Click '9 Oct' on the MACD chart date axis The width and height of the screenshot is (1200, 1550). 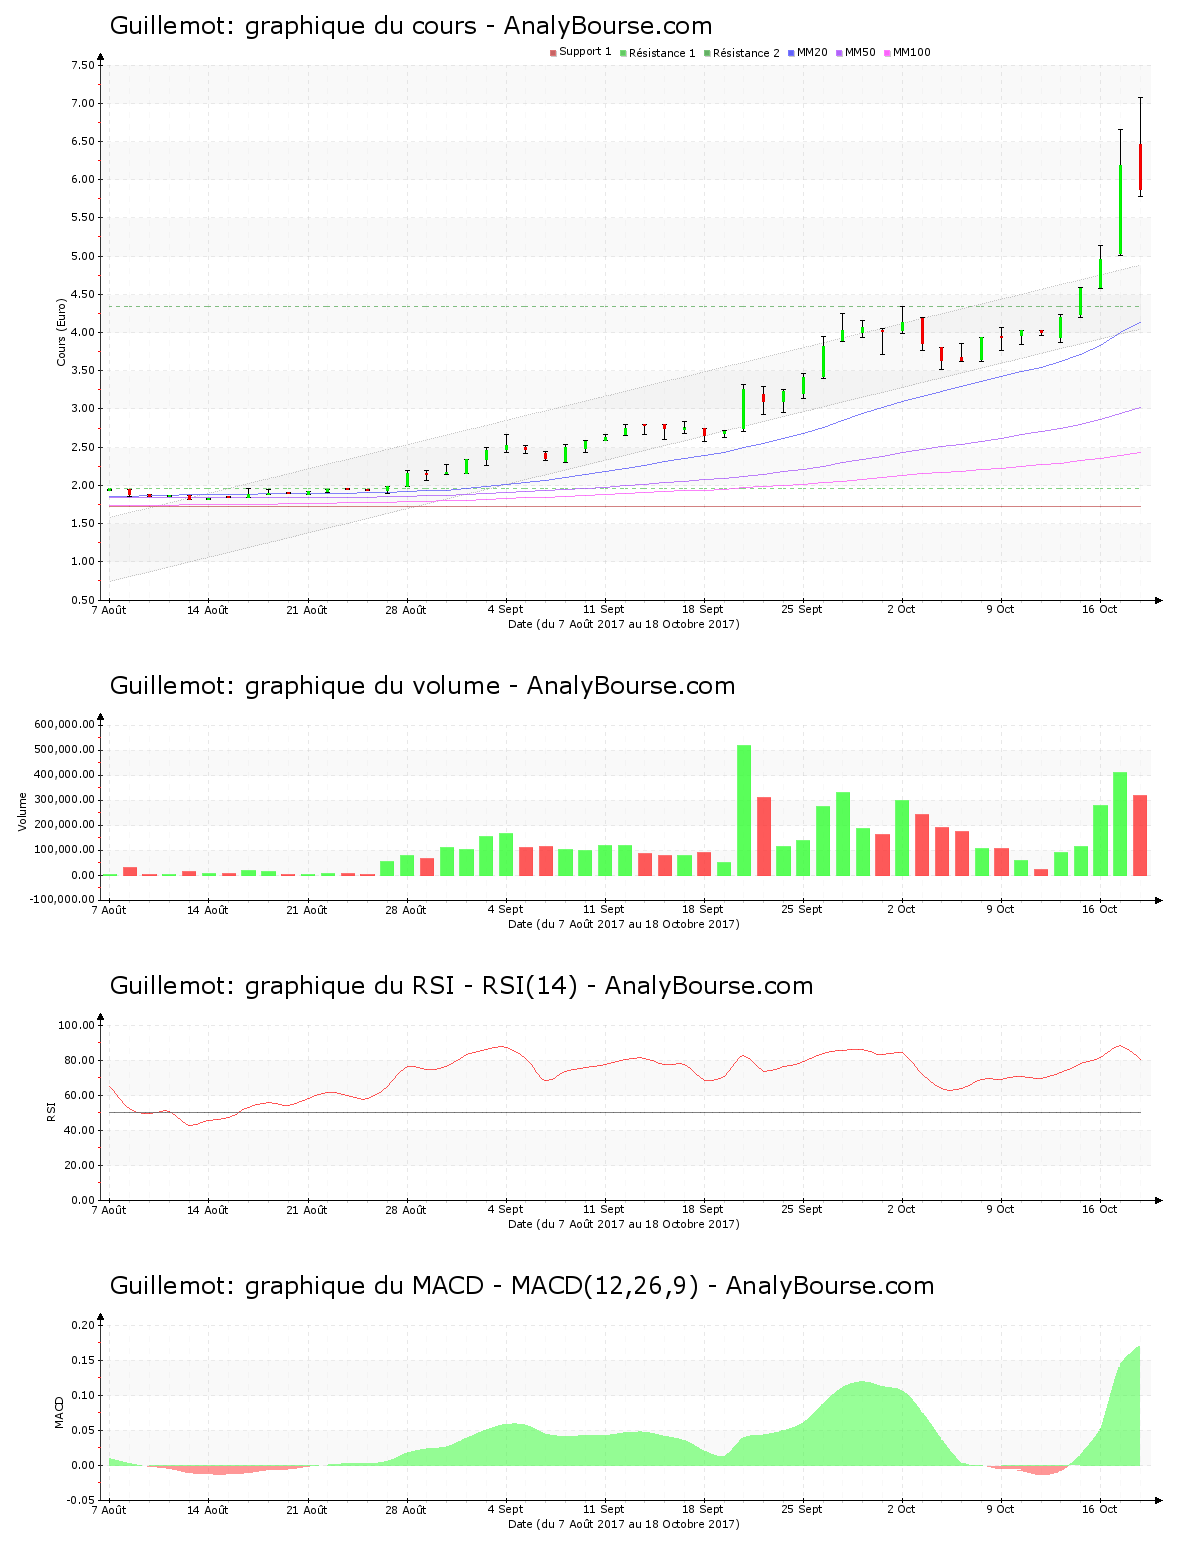click(x=1000, y=1510)
